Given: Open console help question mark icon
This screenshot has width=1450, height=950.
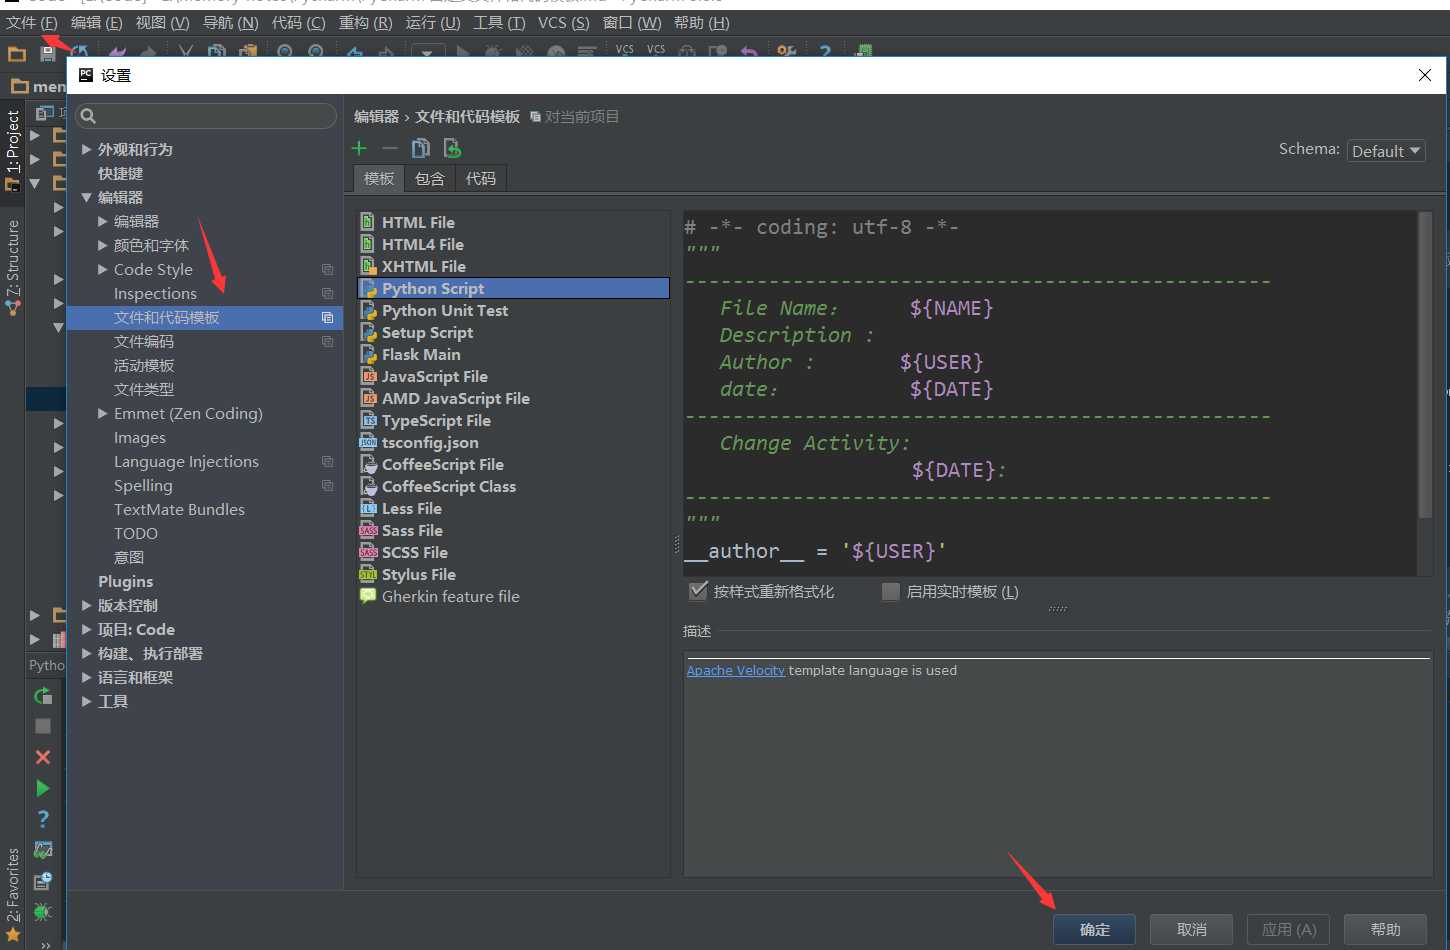Looking at the screenshot, I should point(43,819).
